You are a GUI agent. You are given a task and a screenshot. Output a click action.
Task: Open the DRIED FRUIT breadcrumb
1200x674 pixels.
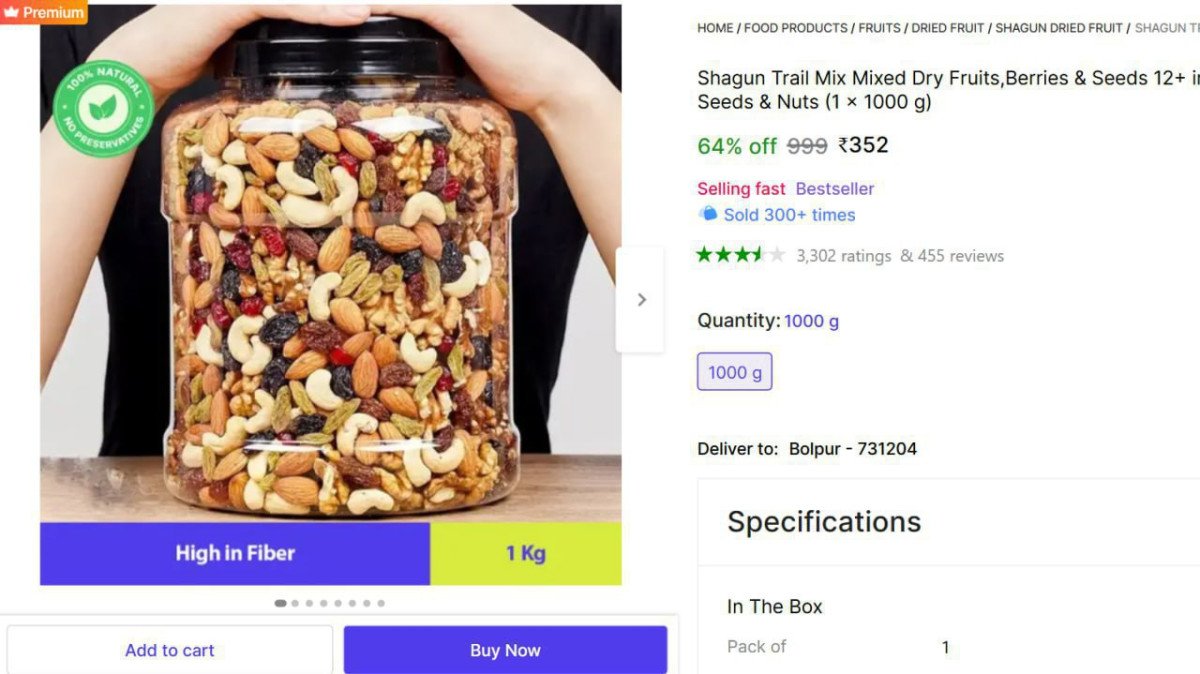point(948,28)
